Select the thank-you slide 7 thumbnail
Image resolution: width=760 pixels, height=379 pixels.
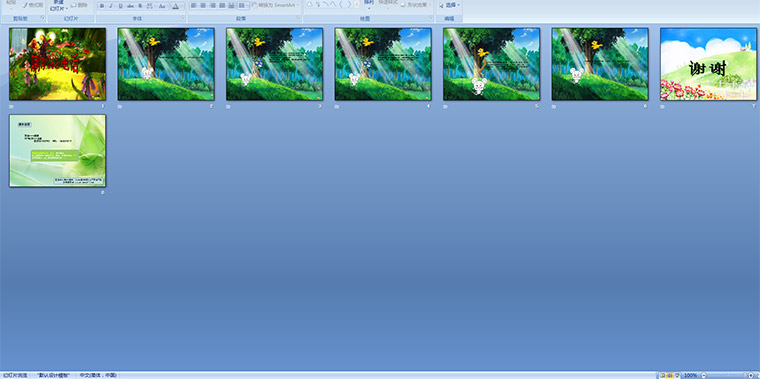coord(708,64)
